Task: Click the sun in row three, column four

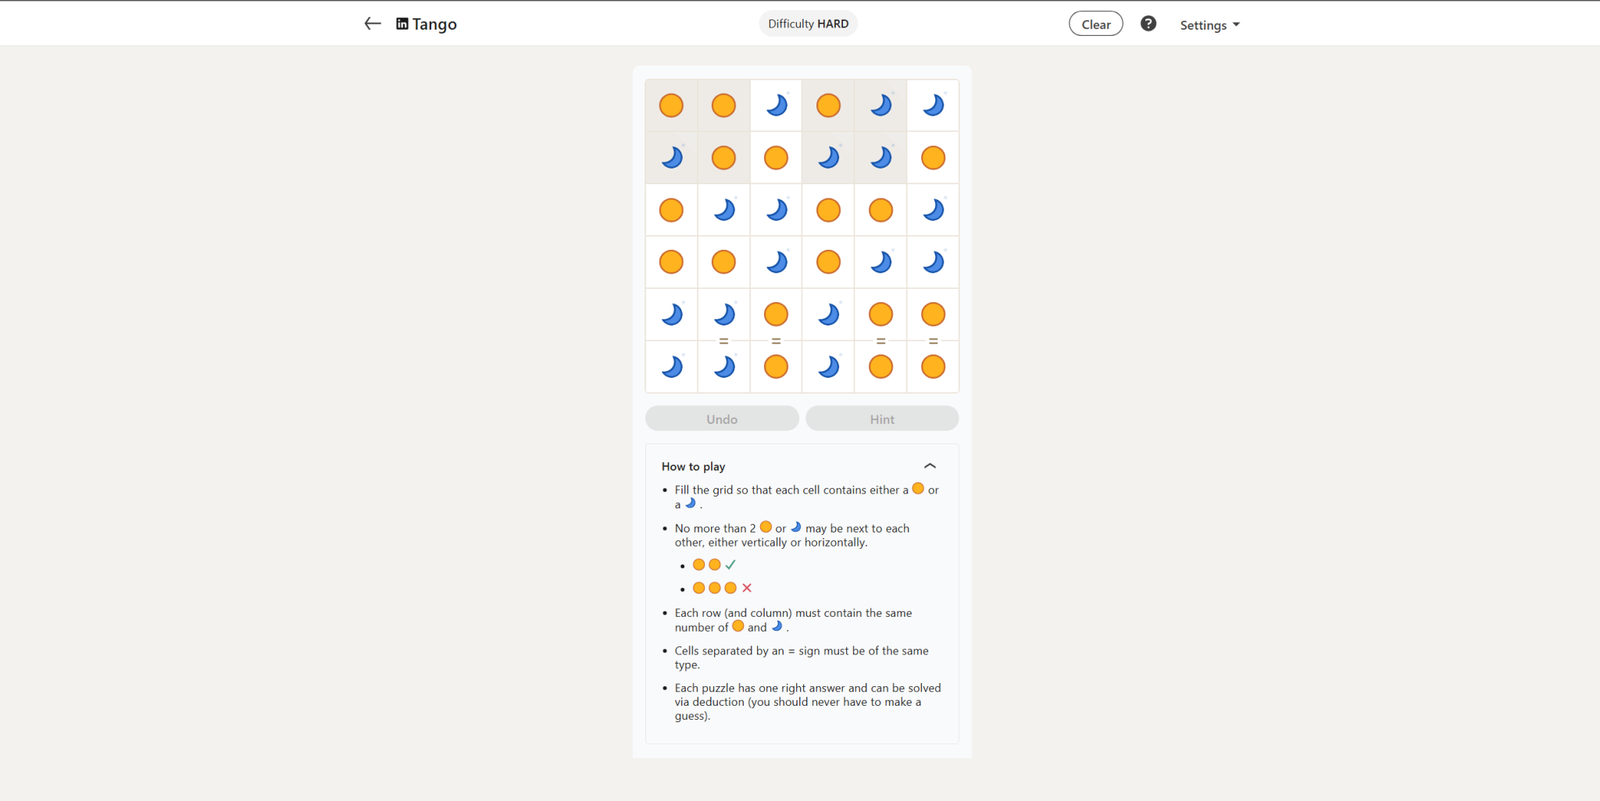Action: coord(828,210)
